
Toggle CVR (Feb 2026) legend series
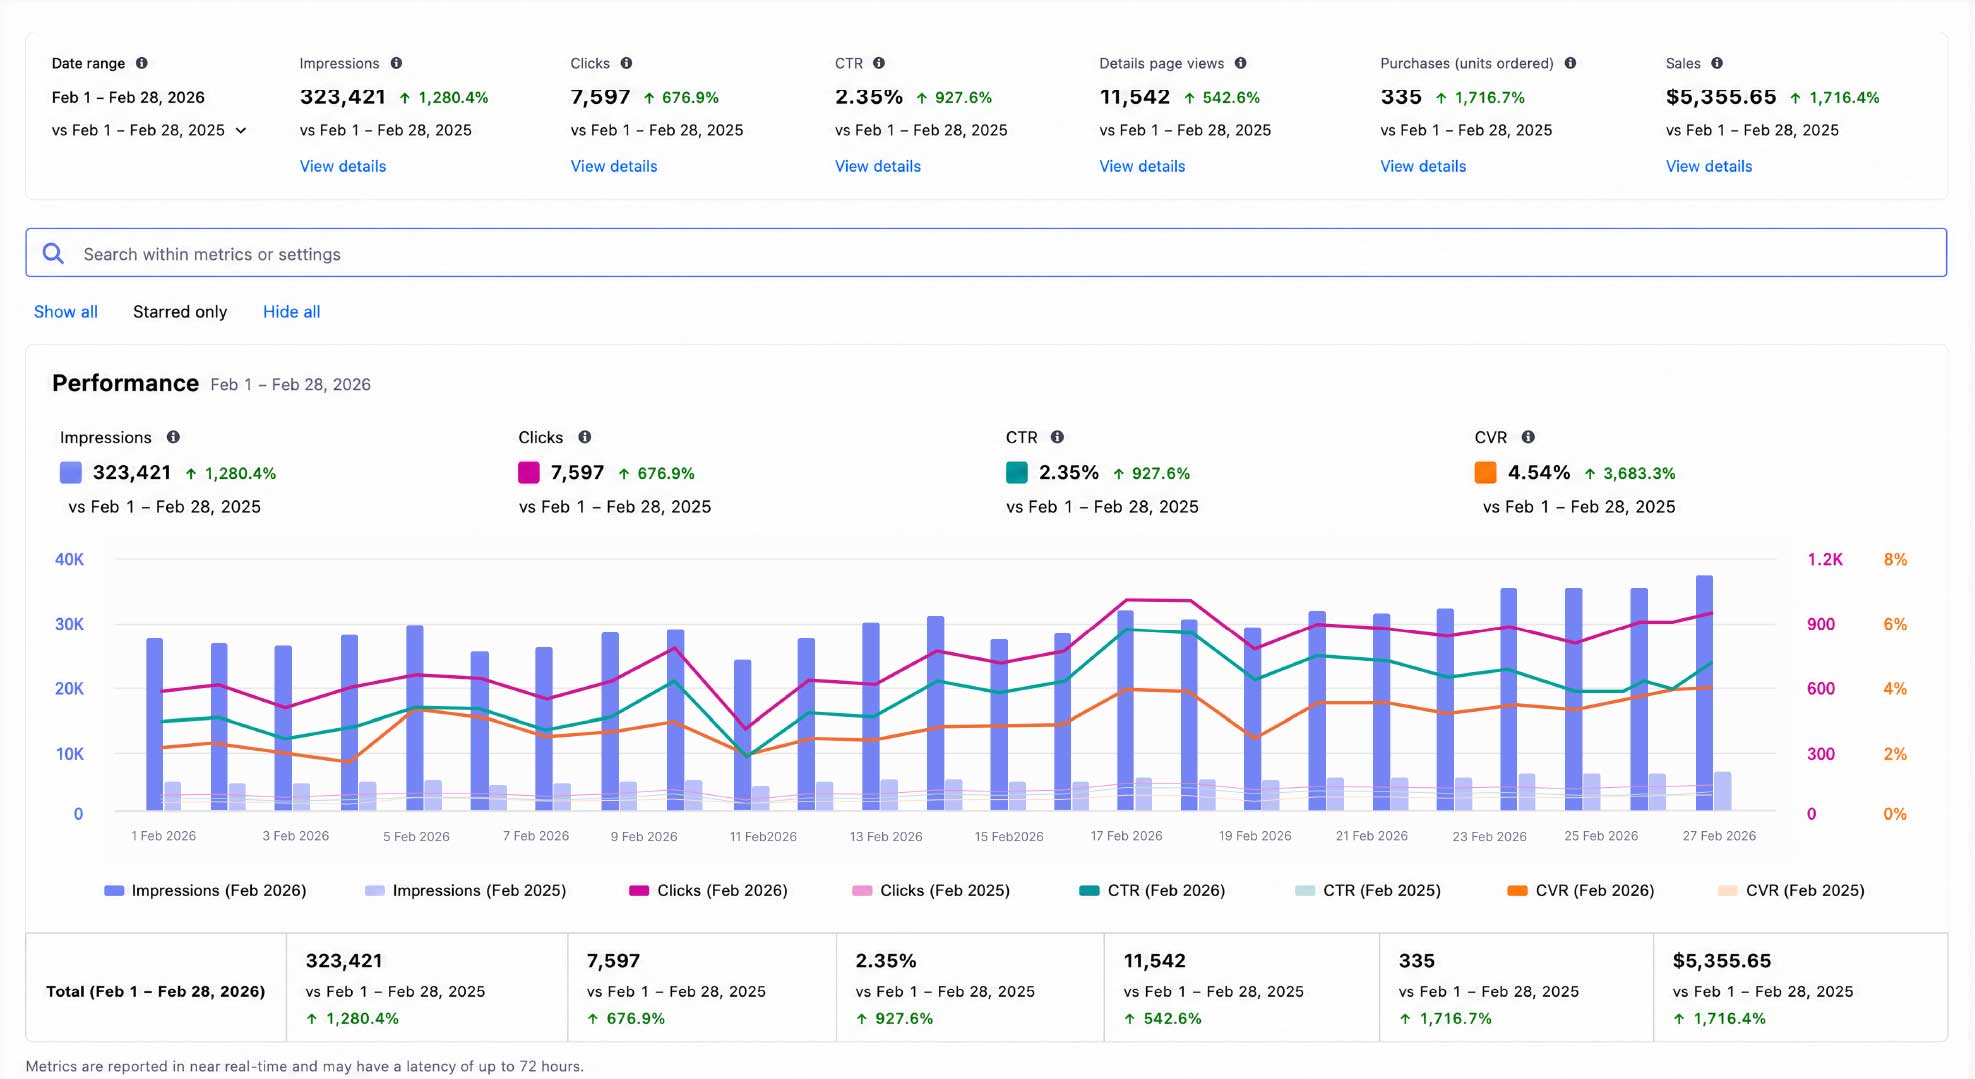[1581, 891]
